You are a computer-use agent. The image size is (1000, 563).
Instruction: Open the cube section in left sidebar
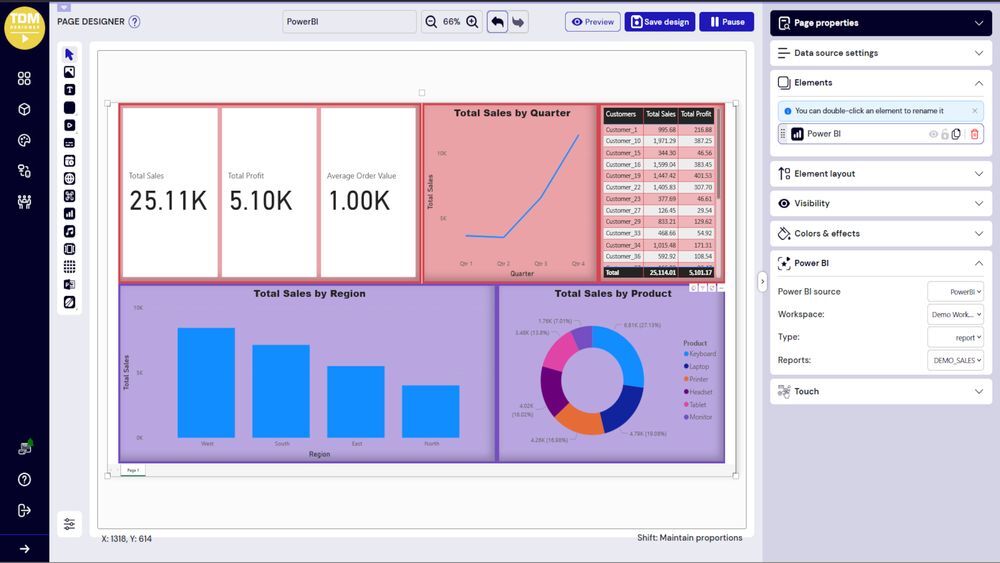coord(24,109)
